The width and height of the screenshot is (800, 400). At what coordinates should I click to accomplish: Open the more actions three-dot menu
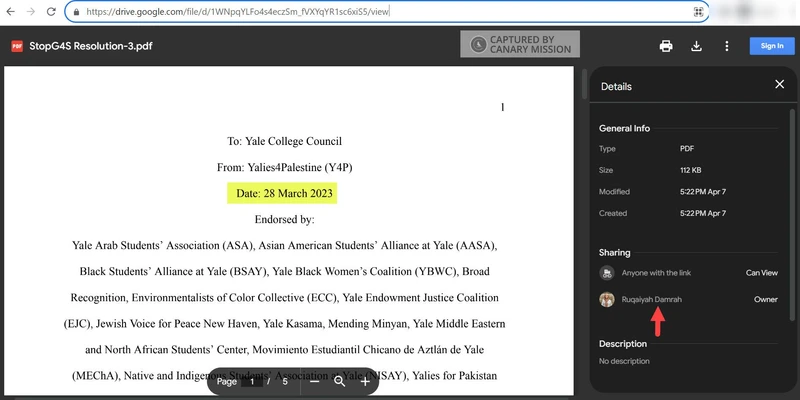point(727,46)
